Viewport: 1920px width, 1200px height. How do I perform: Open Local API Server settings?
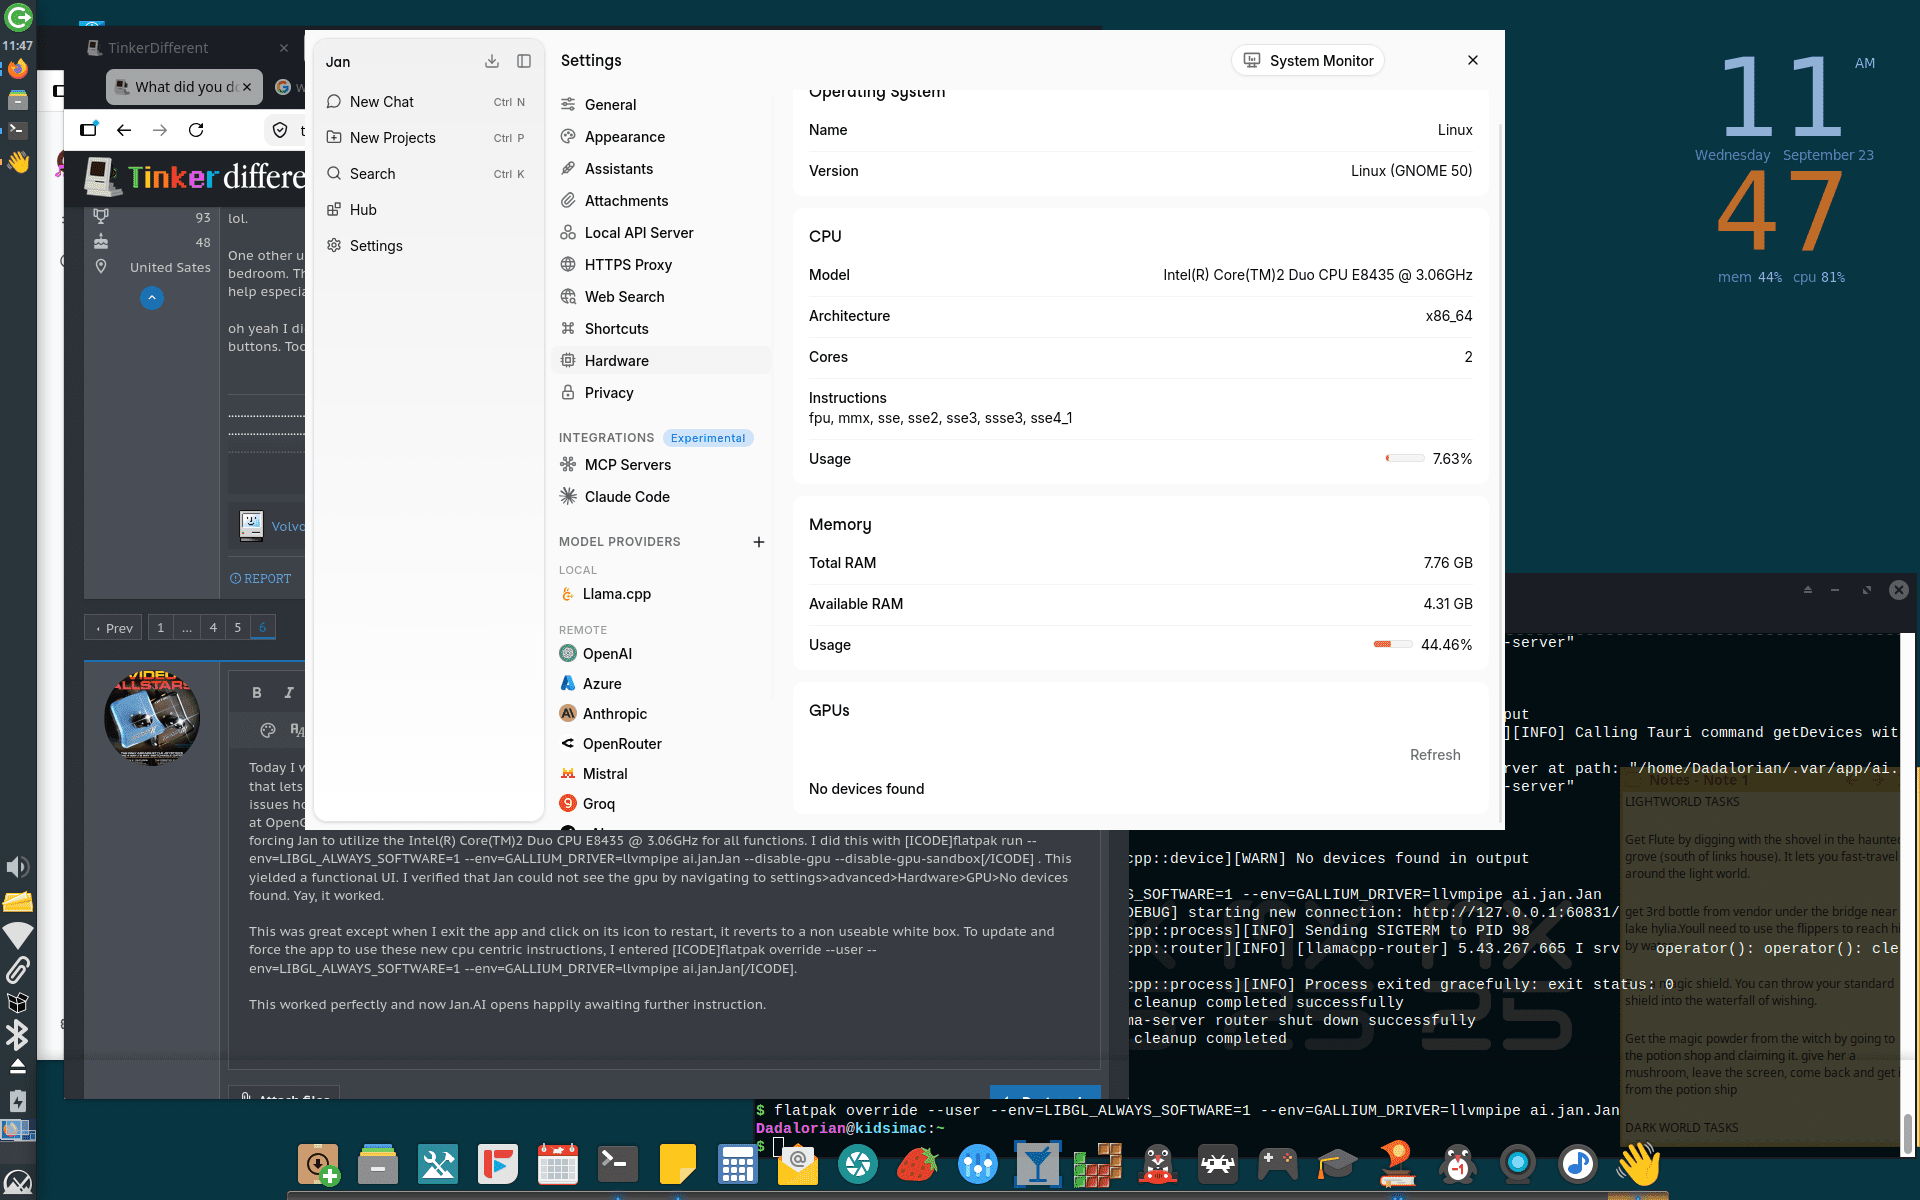pos(661,233)
